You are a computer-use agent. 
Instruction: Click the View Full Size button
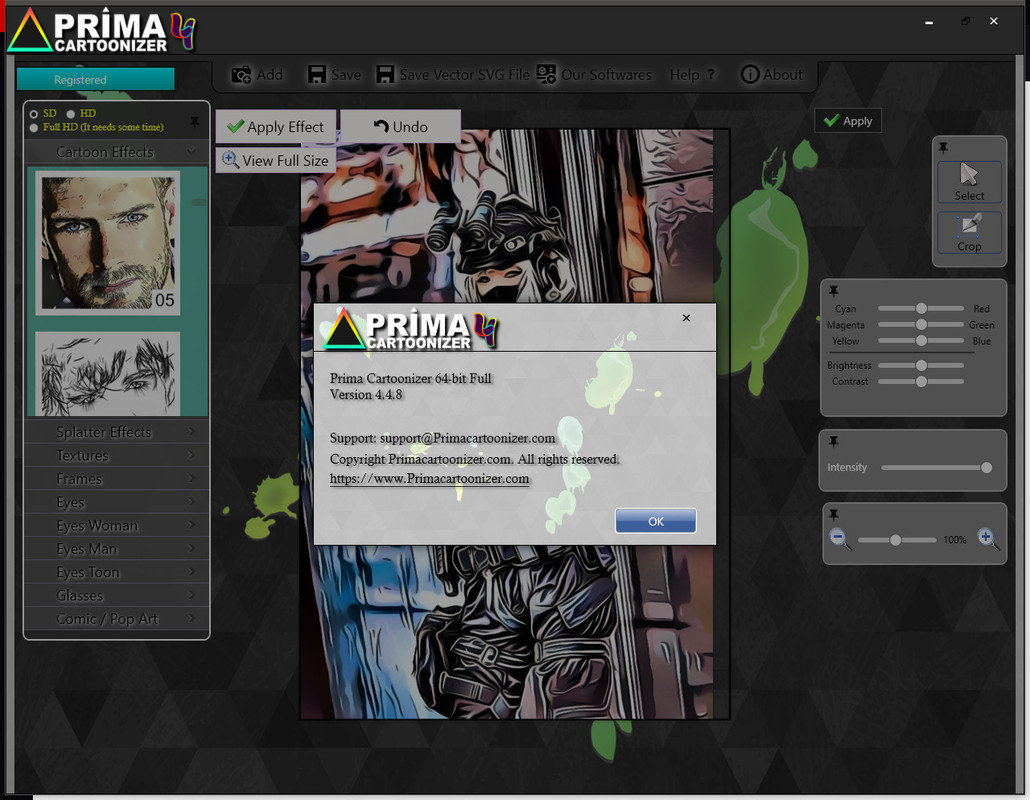pos(276,160)
